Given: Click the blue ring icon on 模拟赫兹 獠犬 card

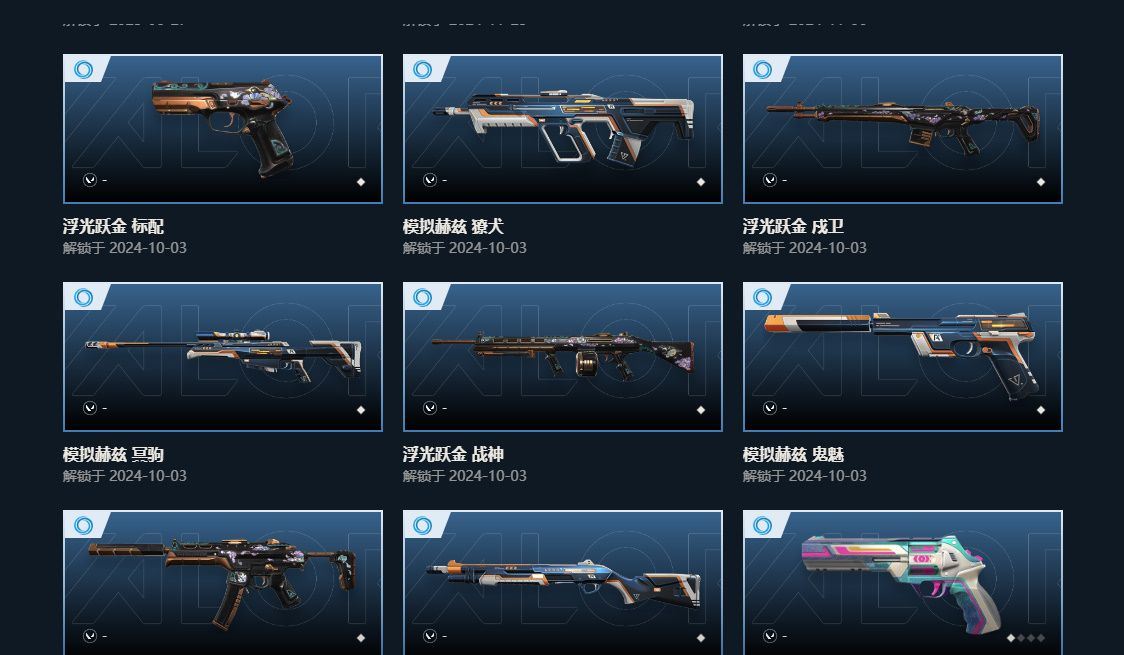Looking at the screenshot, I should [x=423, y=70].
